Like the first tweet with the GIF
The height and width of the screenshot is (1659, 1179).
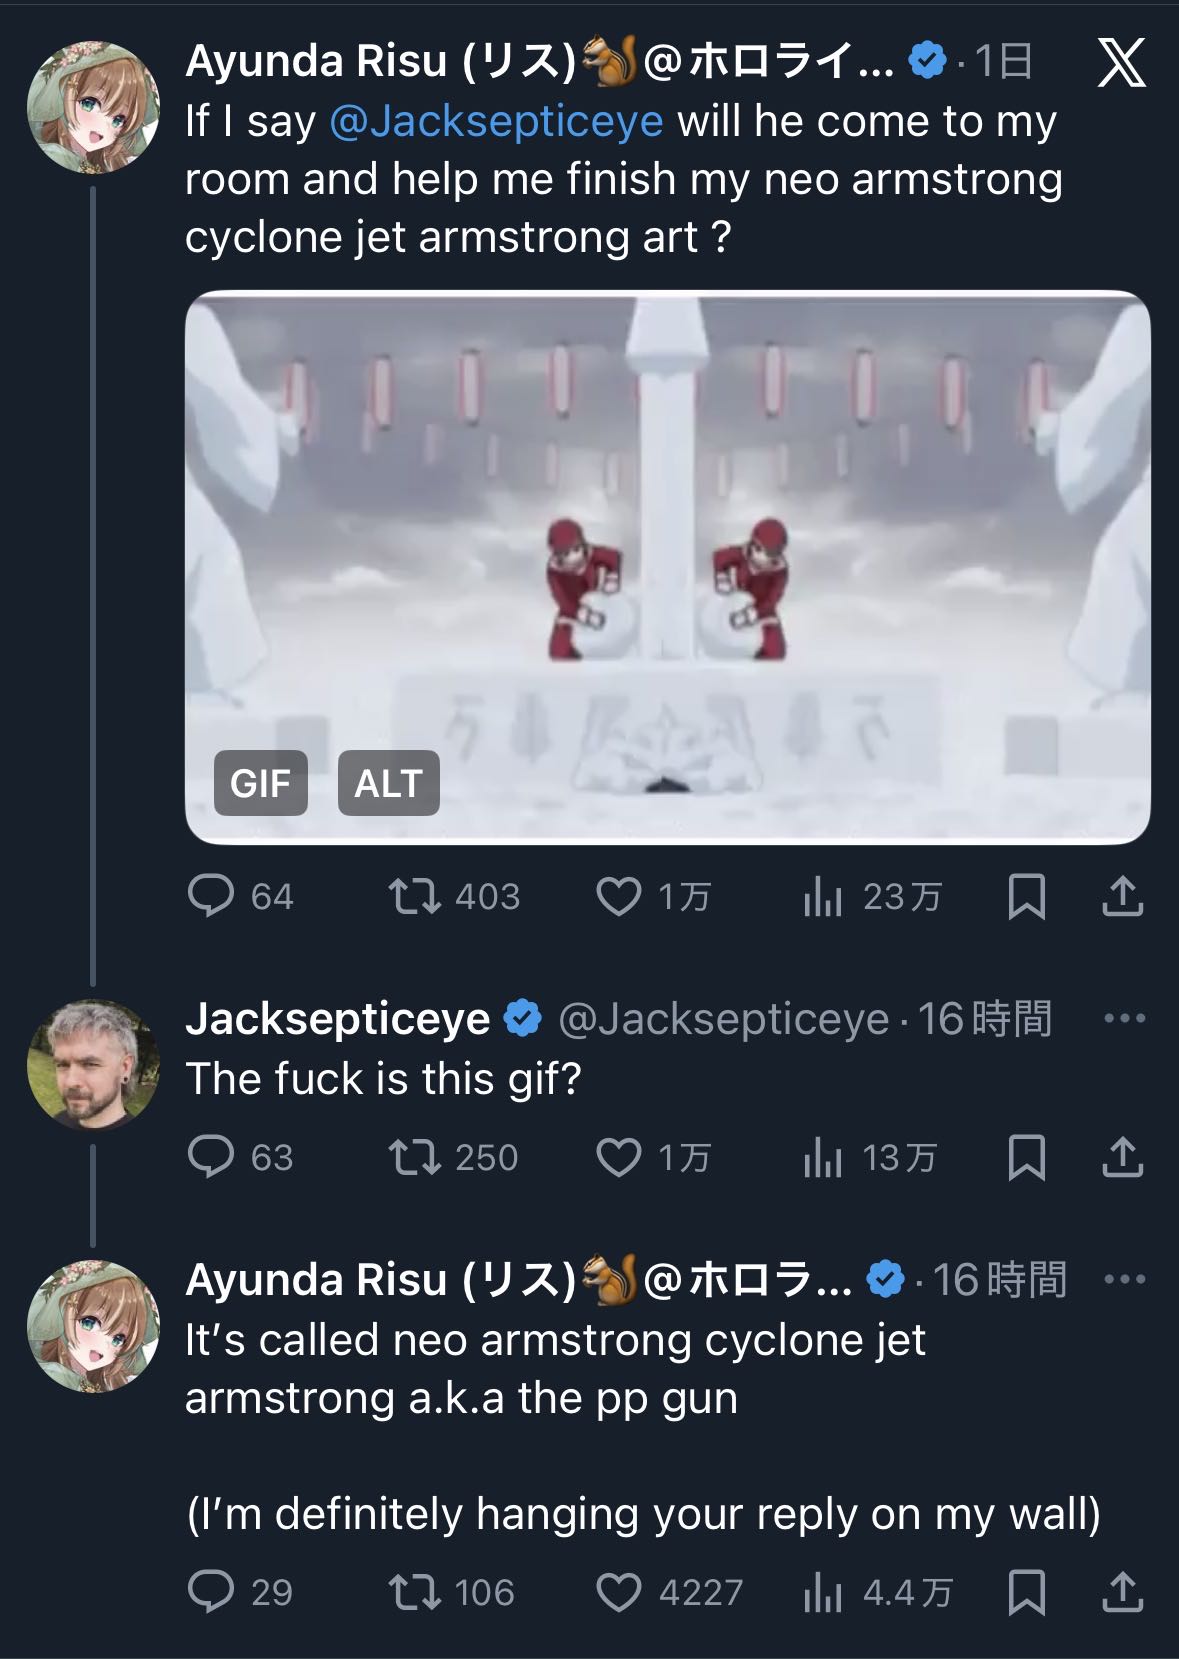tap(619, 896)
